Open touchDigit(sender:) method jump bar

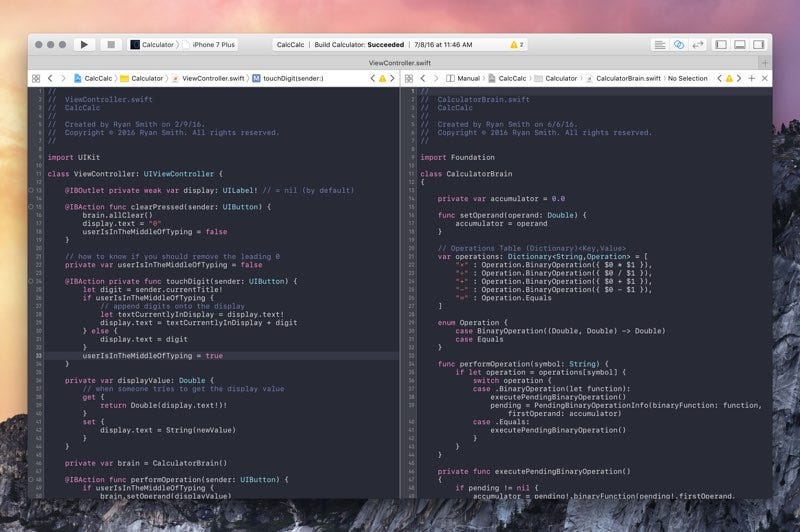click(288, 79)
